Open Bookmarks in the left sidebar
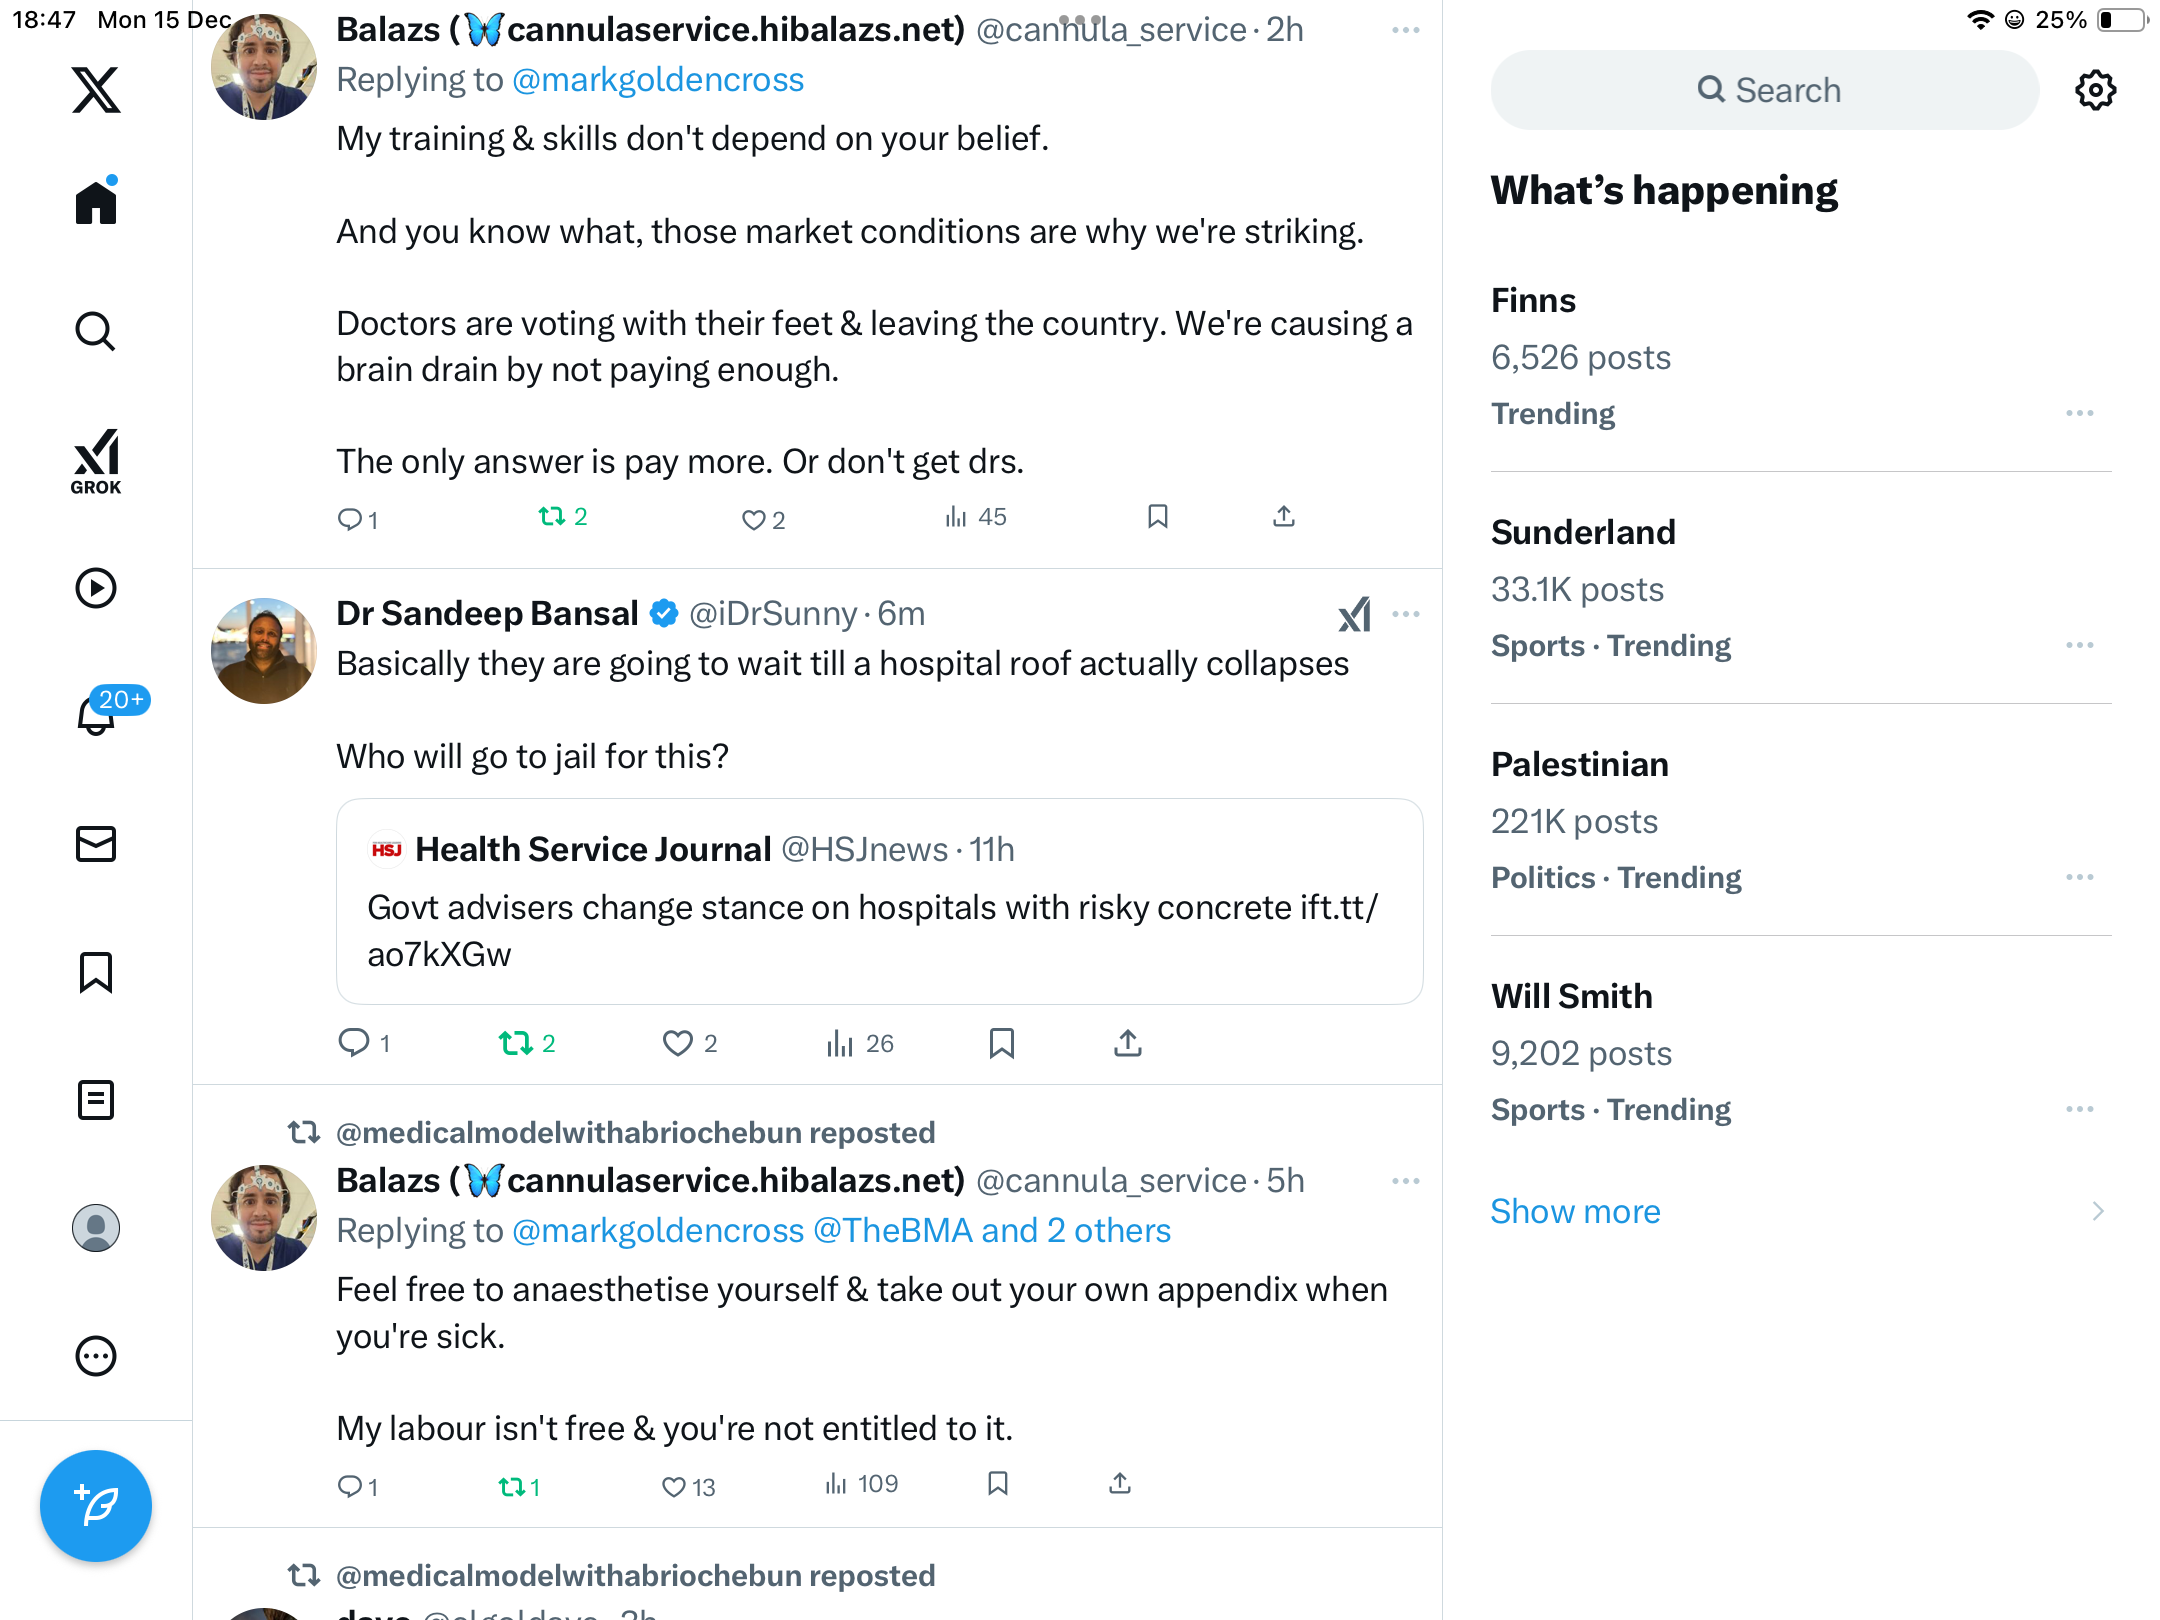This screenshot has height=1620, width=2160. pyautogui.click(x=96, y=972)
